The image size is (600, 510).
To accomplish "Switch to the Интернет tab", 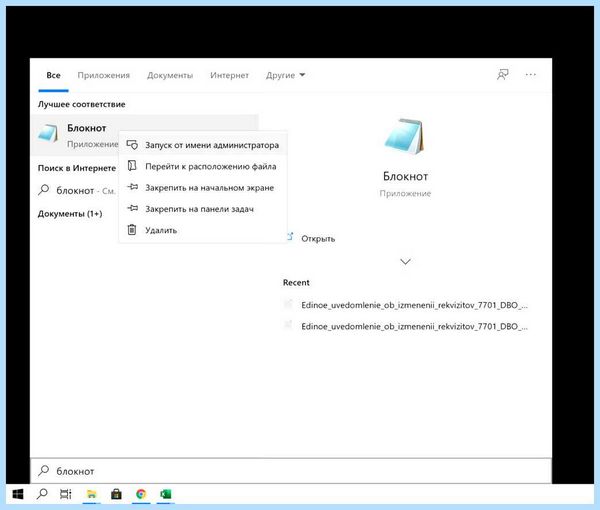I will [x=229, y=75].
